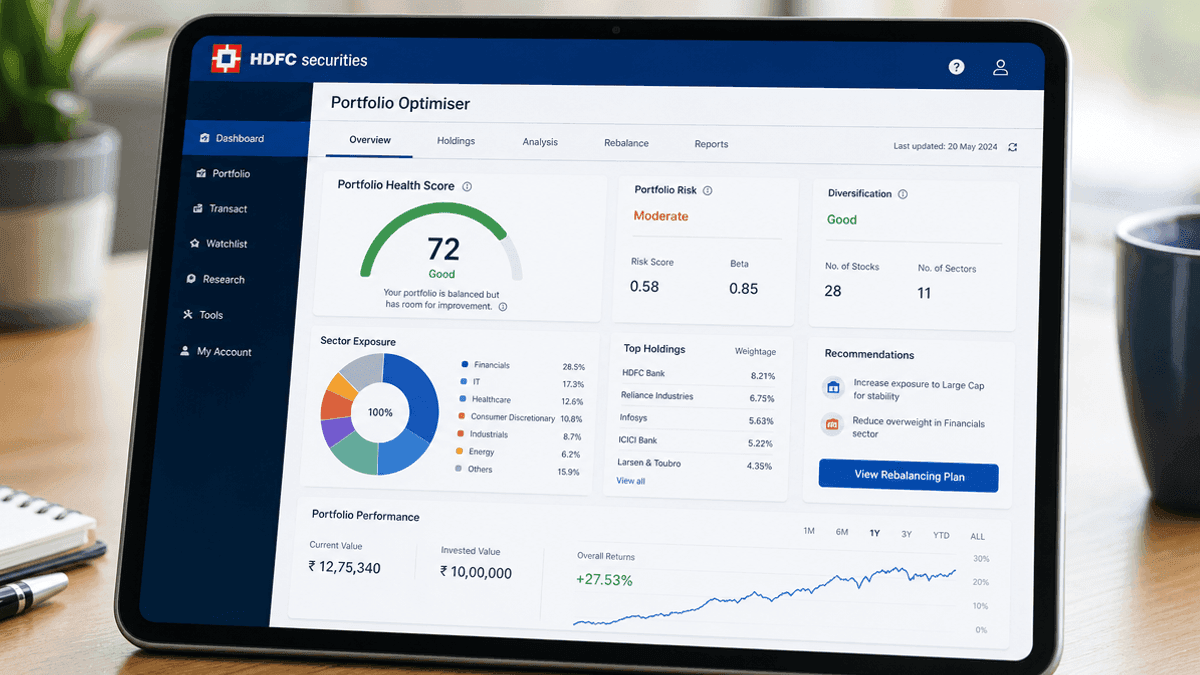Click the Financials overweight recommendation icon
Screen dimensions: 1200x675
(831, 425)
